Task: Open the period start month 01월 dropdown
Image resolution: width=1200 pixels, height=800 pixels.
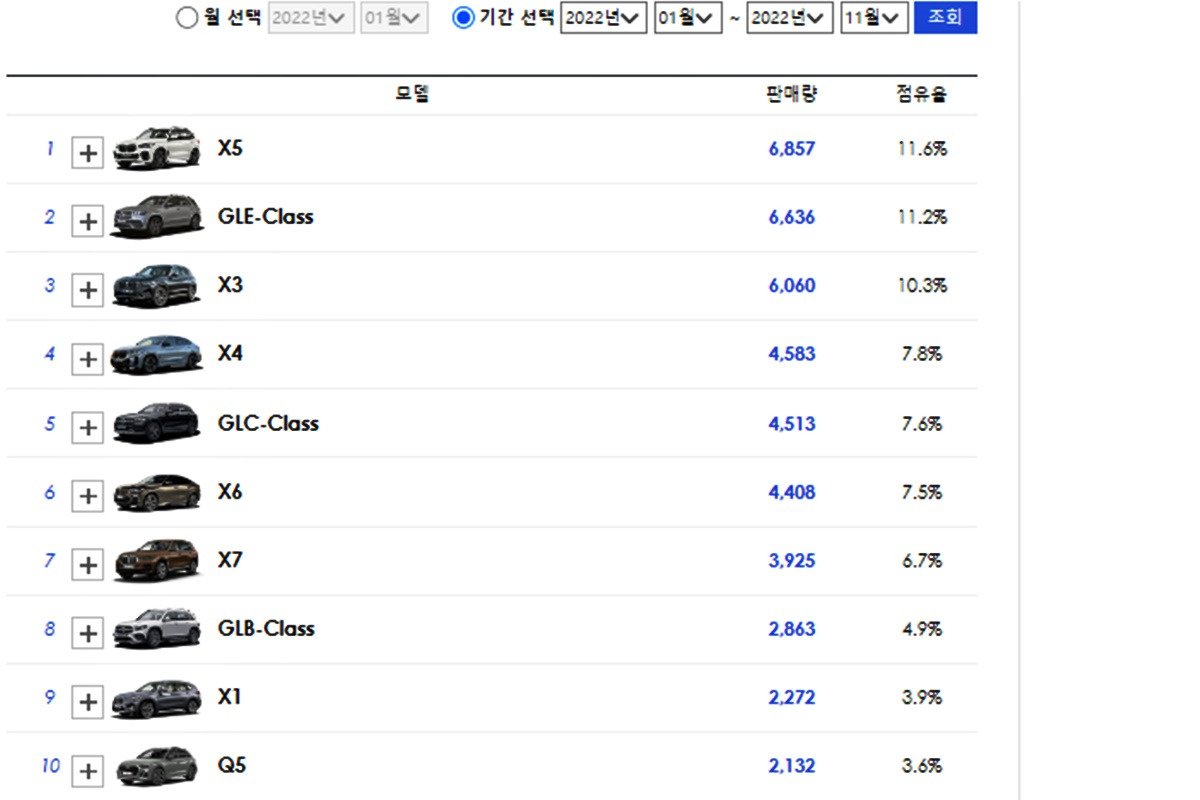Action: pos(688,18)
